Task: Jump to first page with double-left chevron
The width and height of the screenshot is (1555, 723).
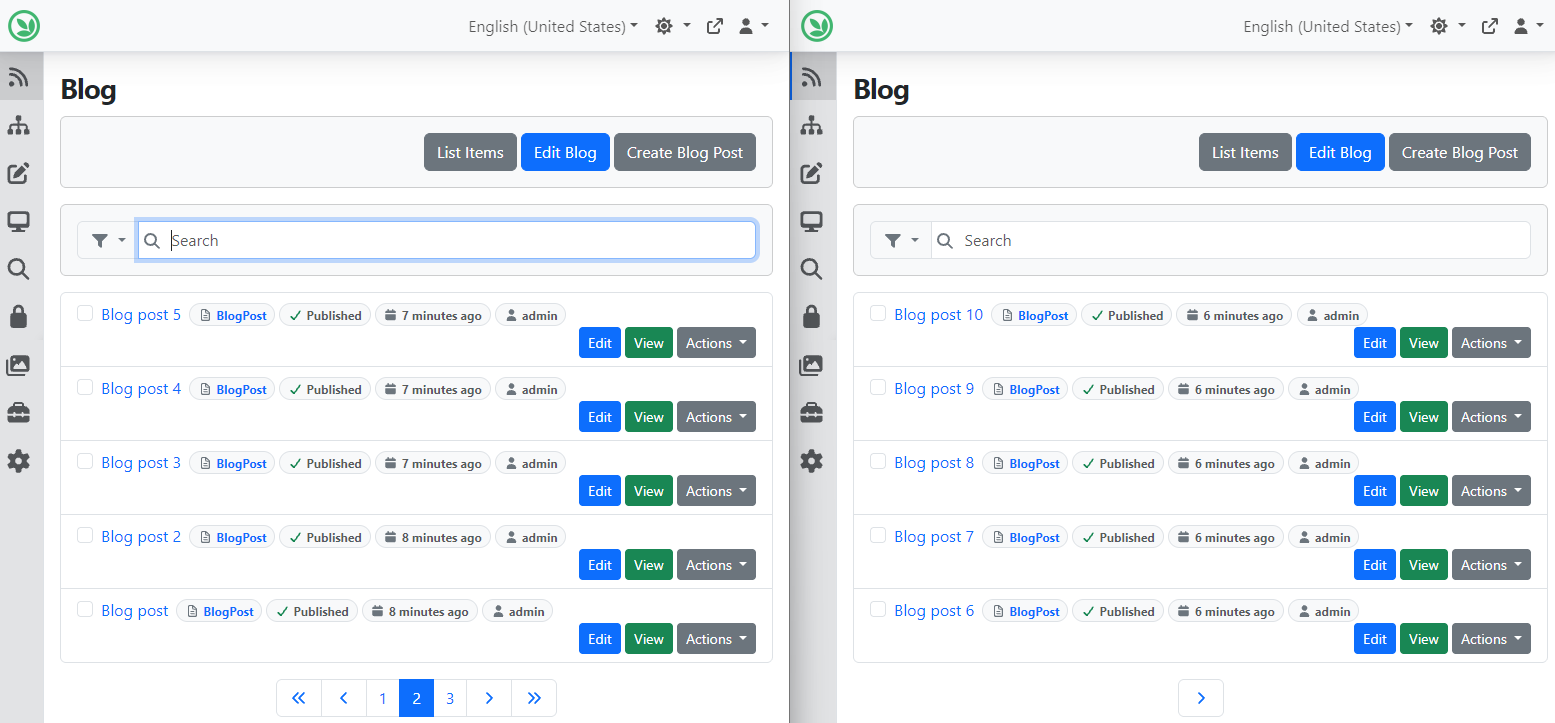Action: pos(299,698)
